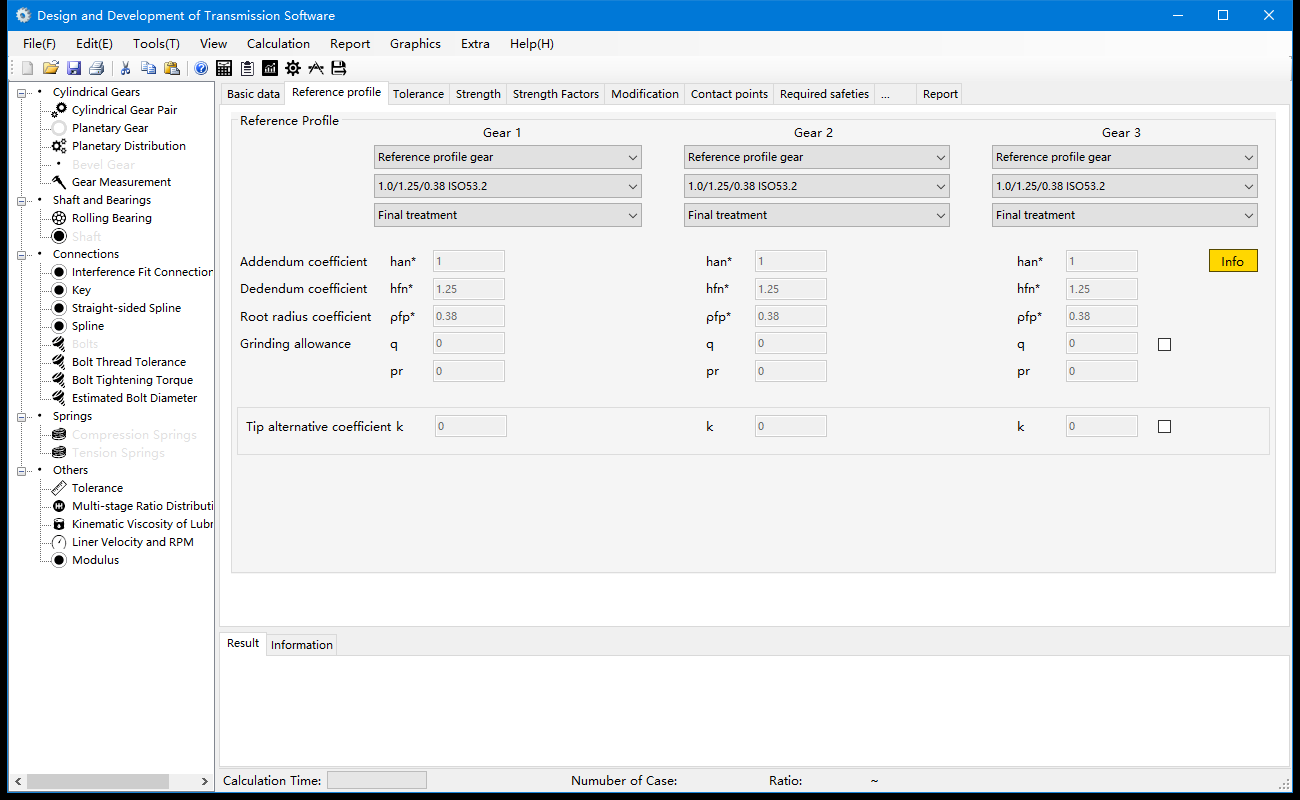Open Gear 3 ISO53.2 profile dropdown
The height and width of the screenshot is (800, 1300).
[1125, 186]
